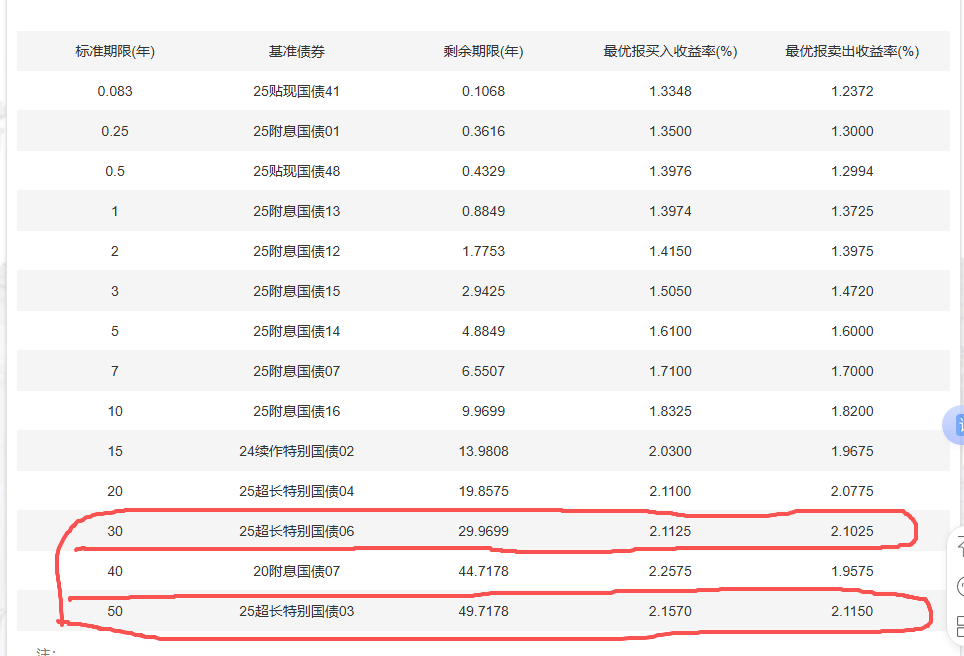Click remaining term value 0.8849
The height and width of the screenshot is (656, 964).
483,211
